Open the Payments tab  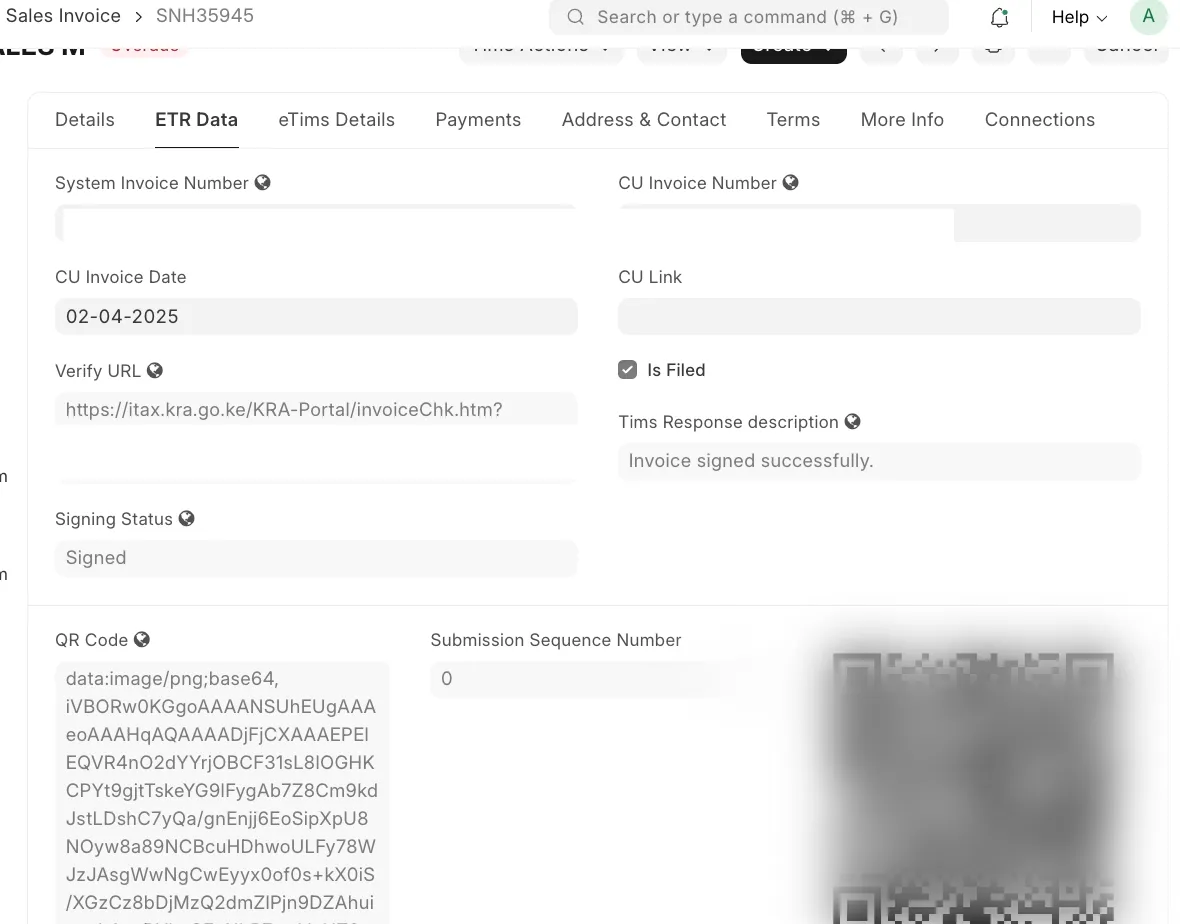click(x=478, y=120)
